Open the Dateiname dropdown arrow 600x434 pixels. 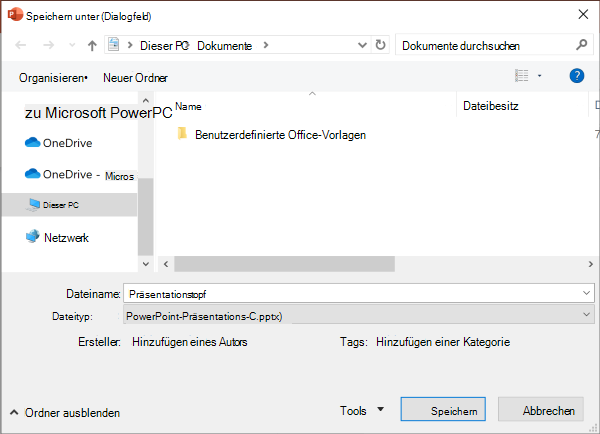pos(586,294)
